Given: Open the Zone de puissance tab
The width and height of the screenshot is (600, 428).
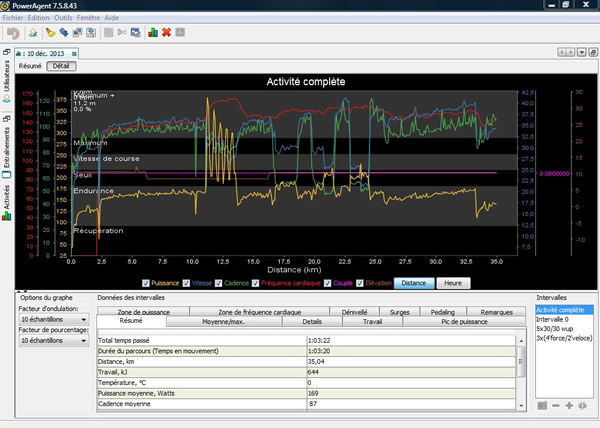Looking at the screenshot, I should 144,312.
